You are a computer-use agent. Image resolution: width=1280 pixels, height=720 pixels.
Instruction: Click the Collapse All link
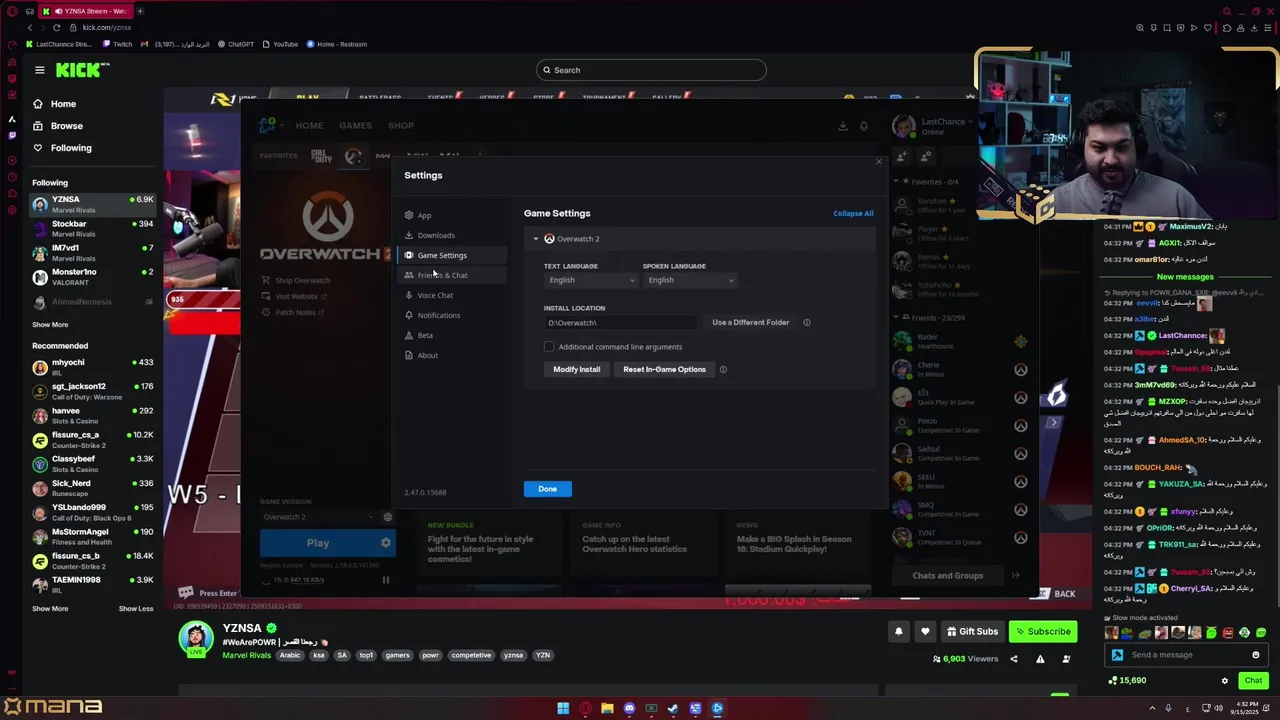[x=853, y=214]
